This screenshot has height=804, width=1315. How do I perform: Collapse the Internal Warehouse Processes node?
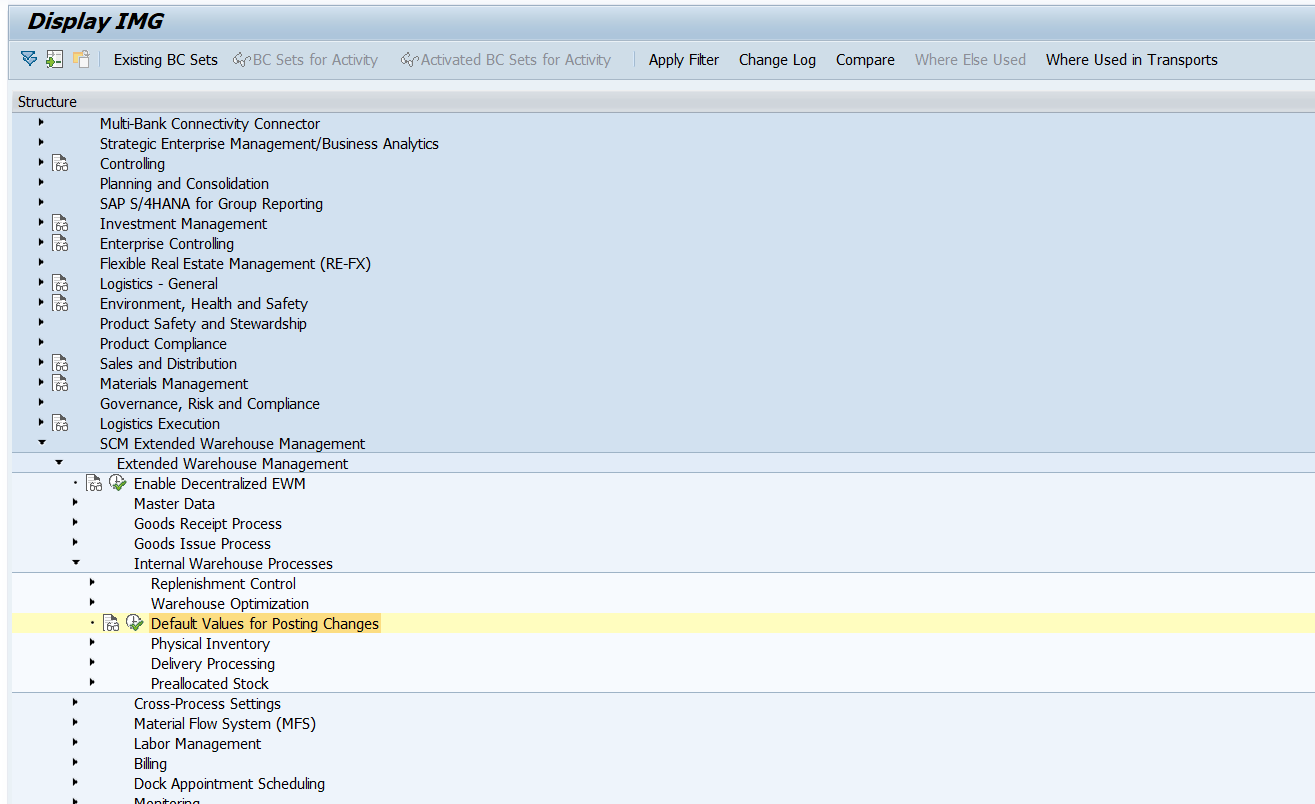point(75,562)
